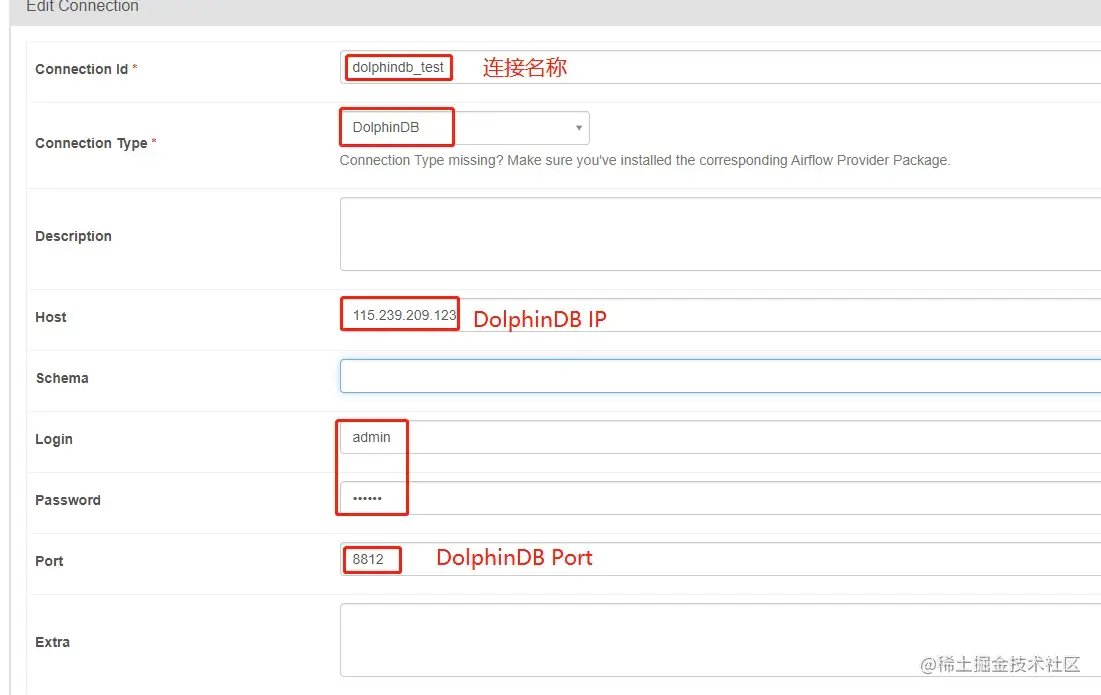
Task: Click the 'Connection Type missing?' help text
Action: [x=645, y=161]
